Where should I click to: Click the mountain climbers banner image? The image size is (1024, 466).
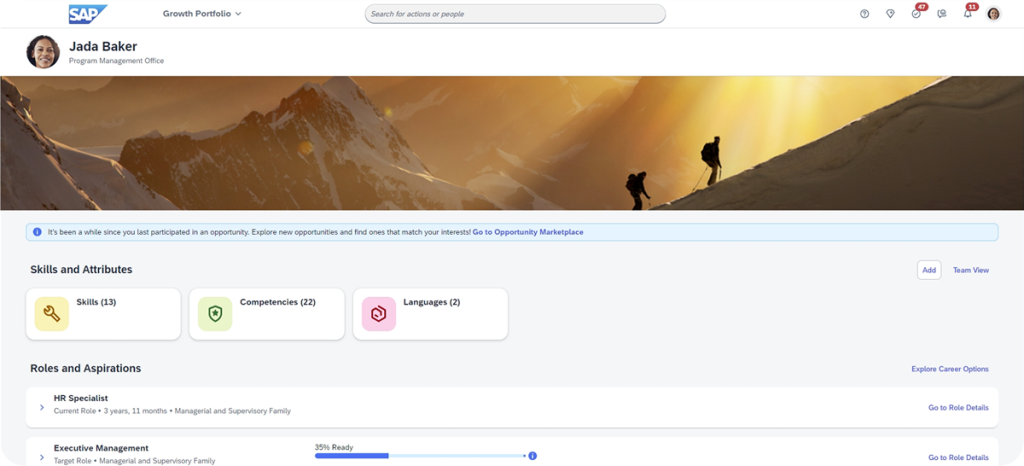(x=512, y=143)
